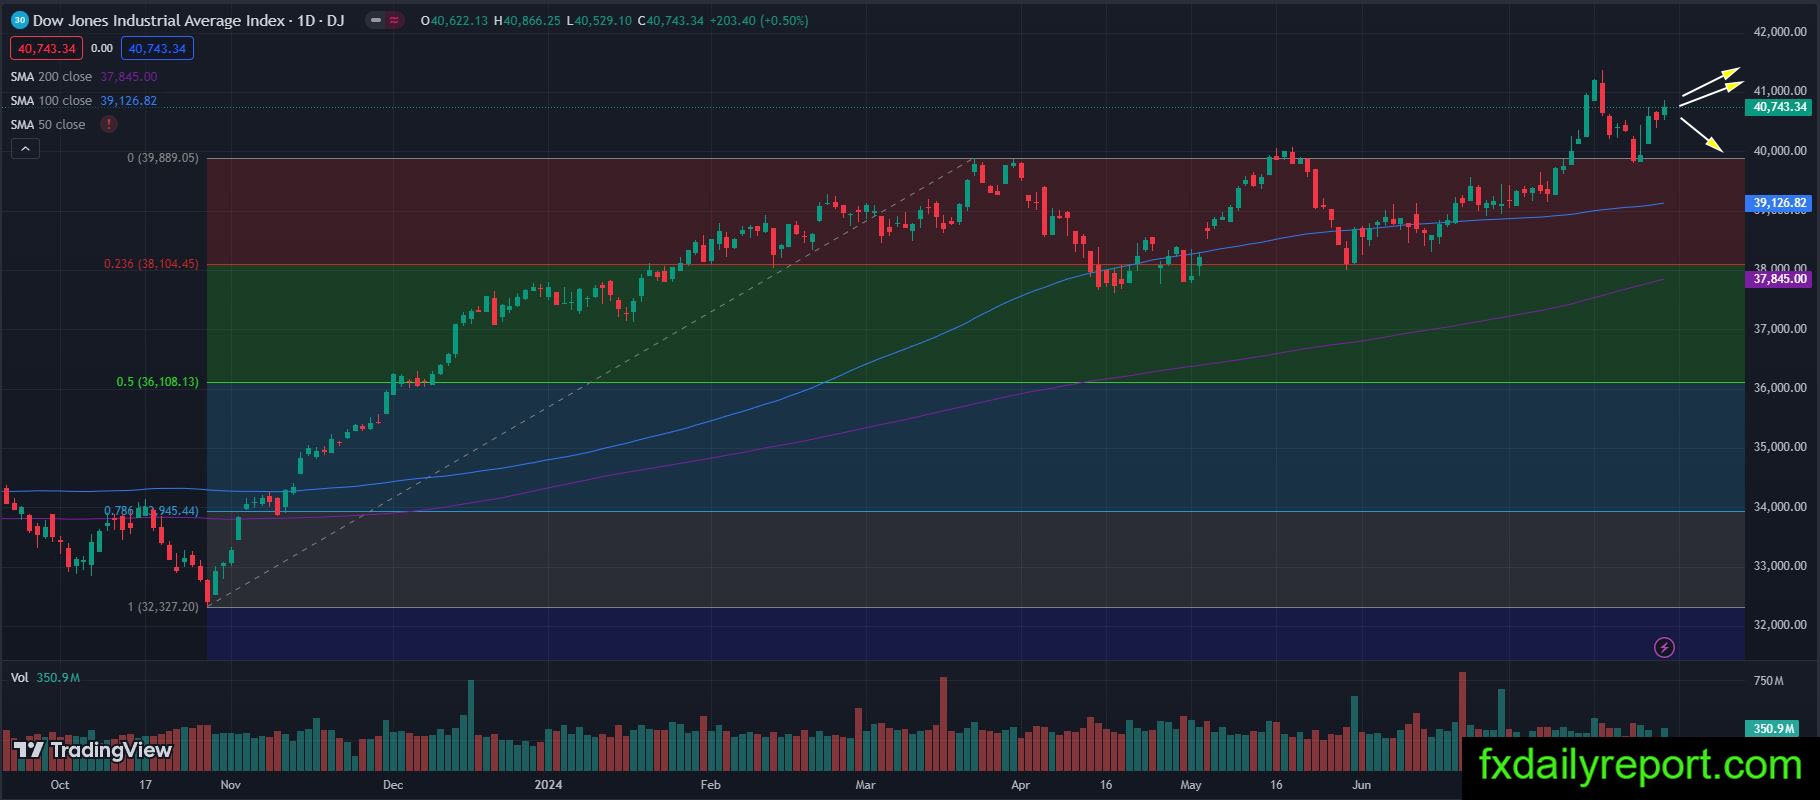Click the 42,000.00 price axis label
Image resolution: width=1820 pixels, height=800 pixels.
(x=1780, y=32)
